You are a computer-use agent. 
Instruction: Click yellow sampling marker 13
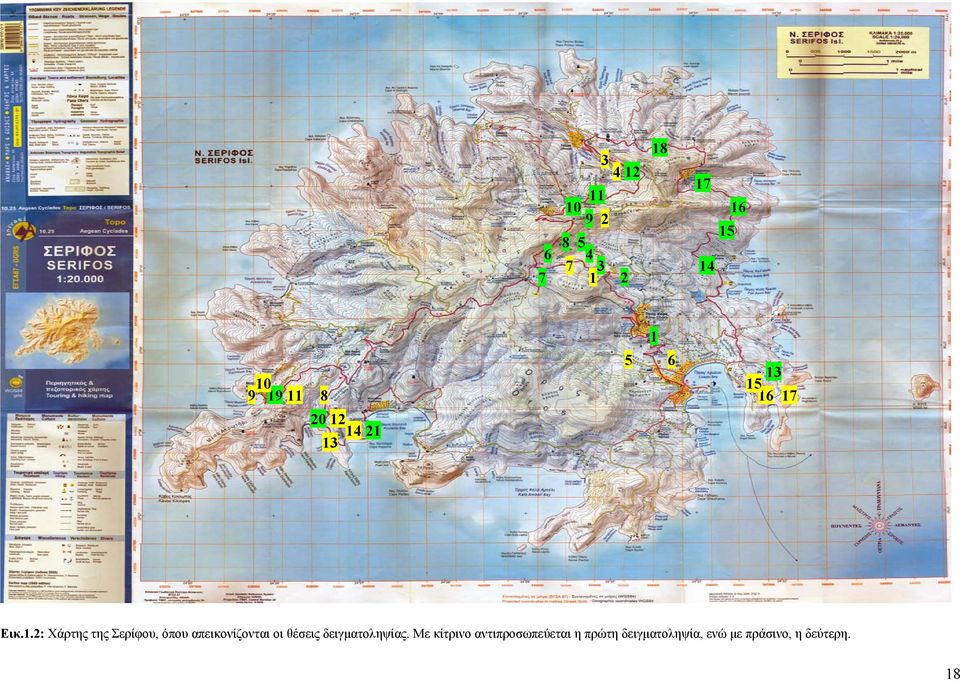(330, 442)
